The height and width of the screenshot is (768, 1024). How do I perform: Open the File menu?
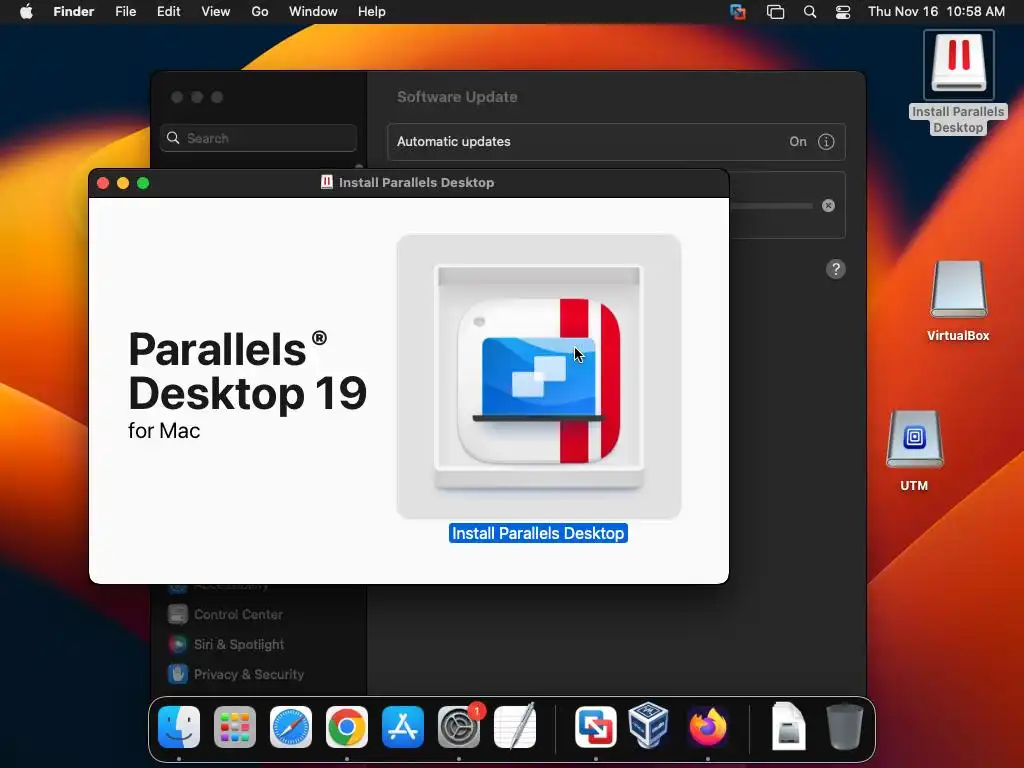point(125,12)
